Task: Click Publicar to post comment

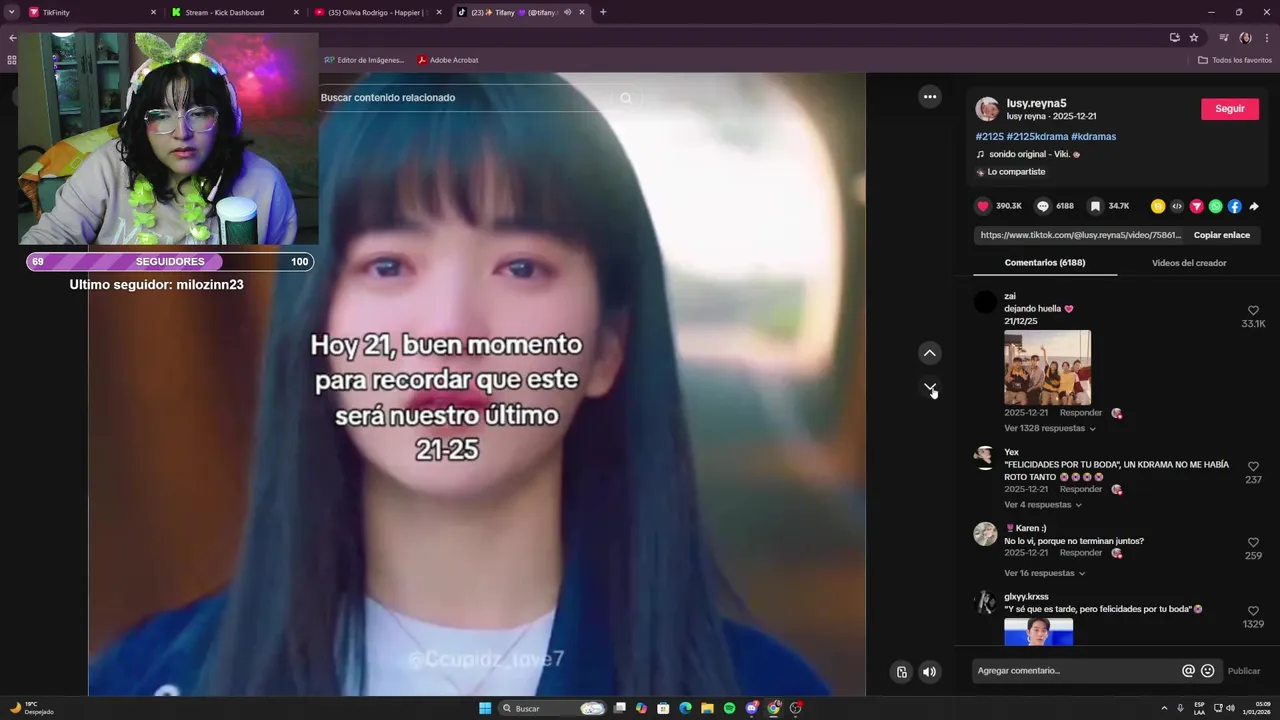Action: [x=1244, y=671]
